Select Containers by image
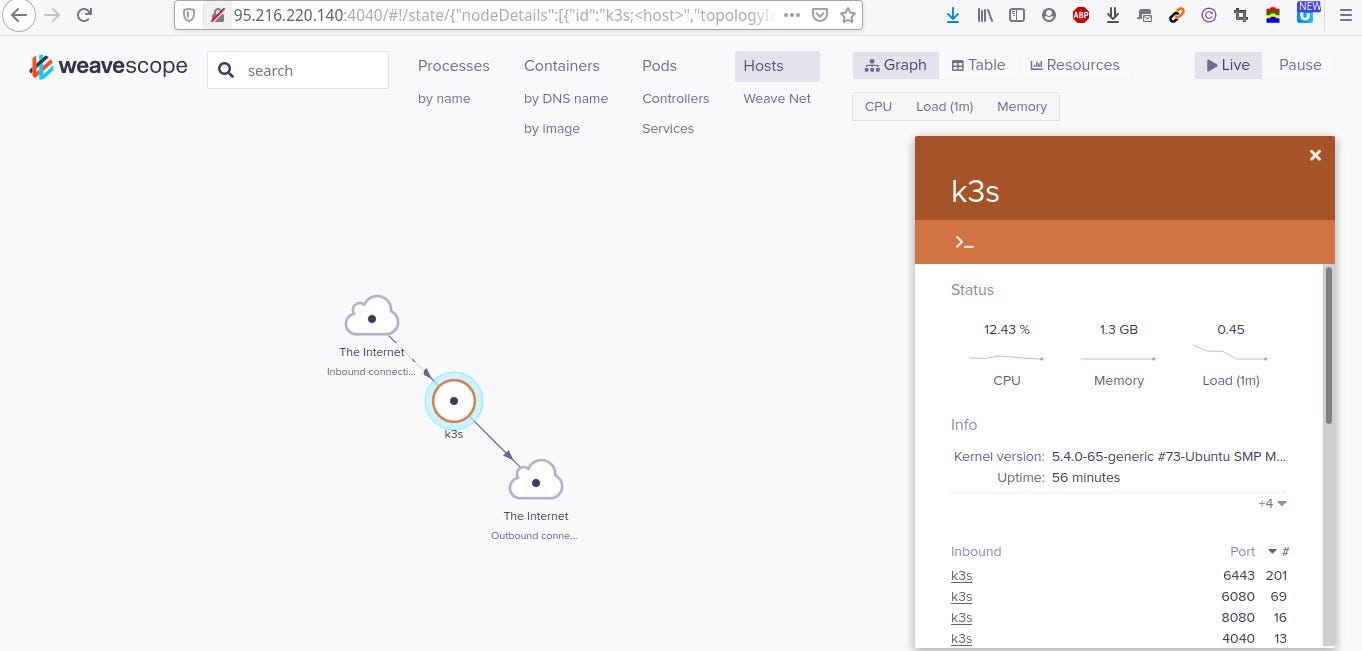The width and height of the screenshot is (1362, 651). coord(552,129)
